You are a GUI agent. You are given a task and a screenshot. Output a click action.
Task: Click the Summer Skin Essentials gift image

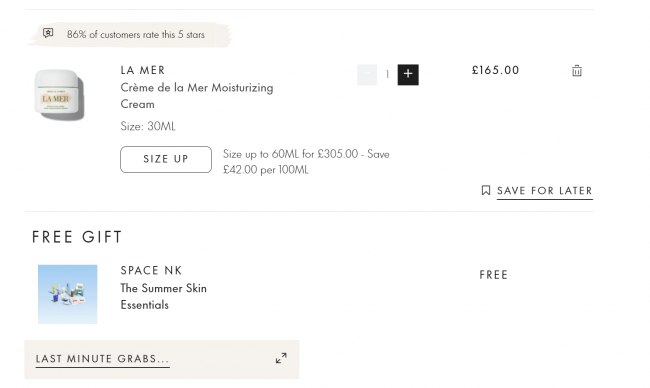[x=68, y=294]
